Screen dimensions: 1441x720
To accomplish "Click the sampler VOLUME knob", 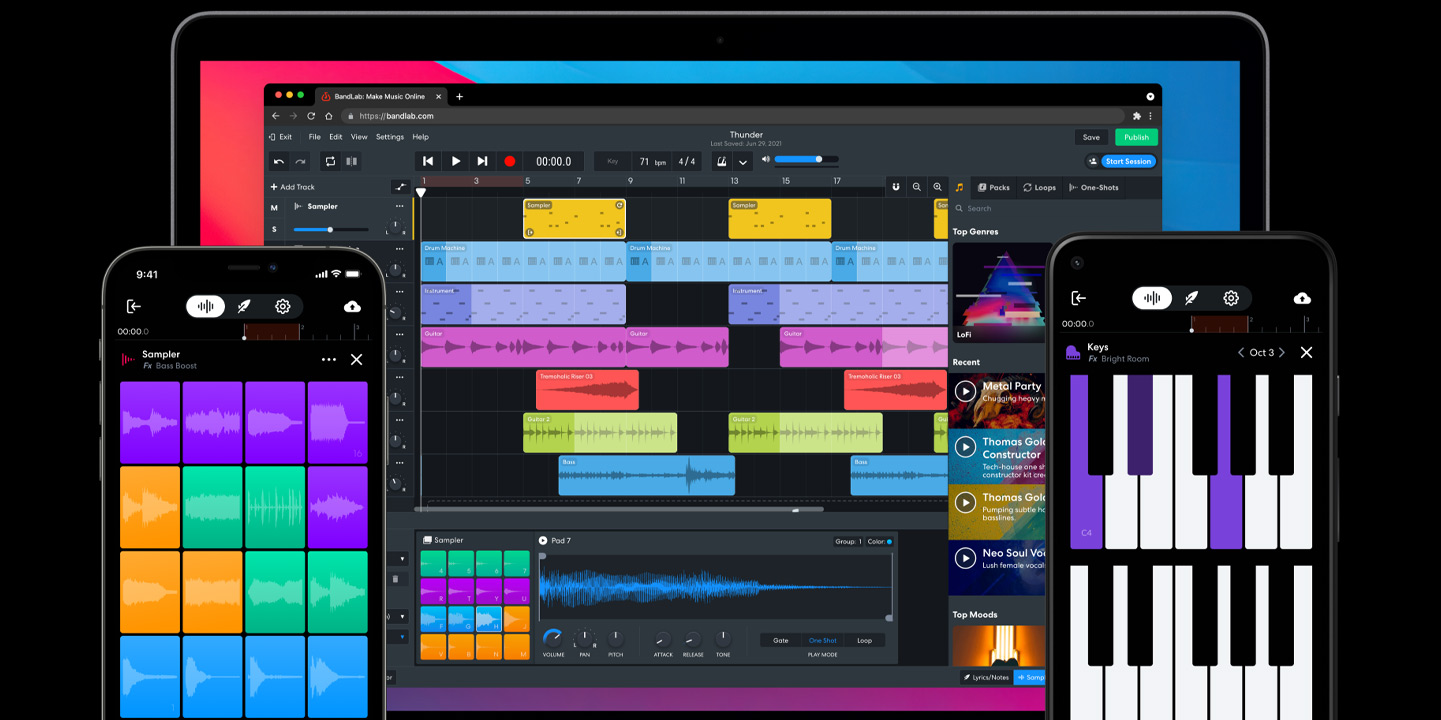I will (x=553, y=637).
